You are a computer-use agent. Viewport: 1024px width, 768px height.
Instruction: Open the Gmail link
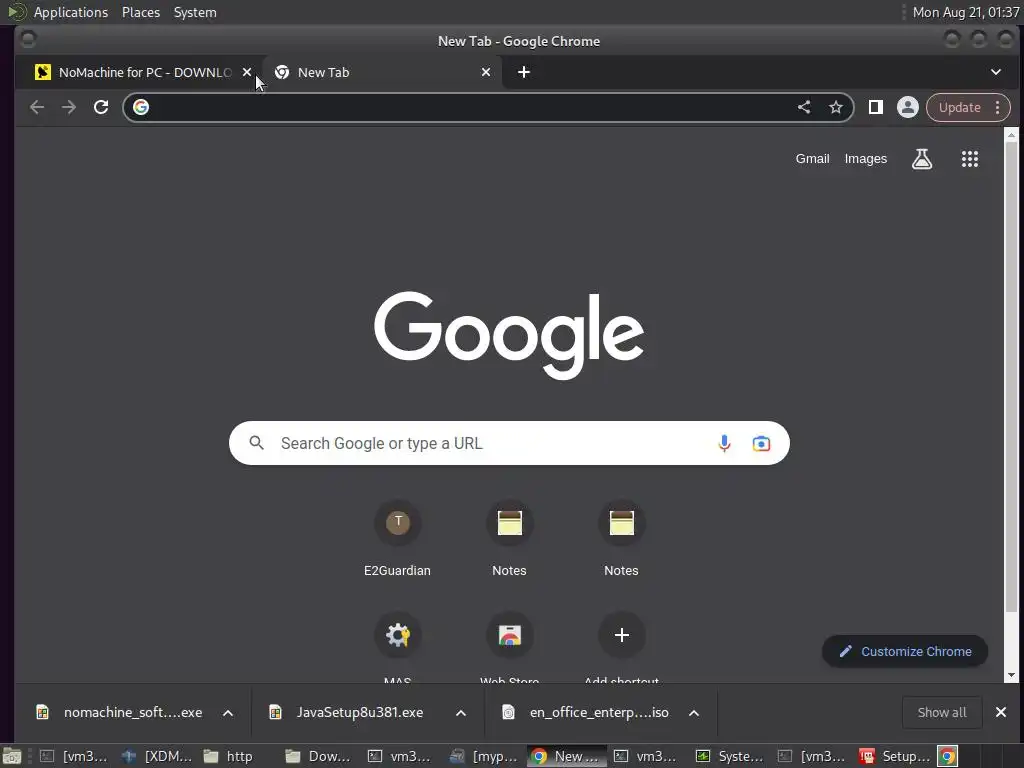812,159
